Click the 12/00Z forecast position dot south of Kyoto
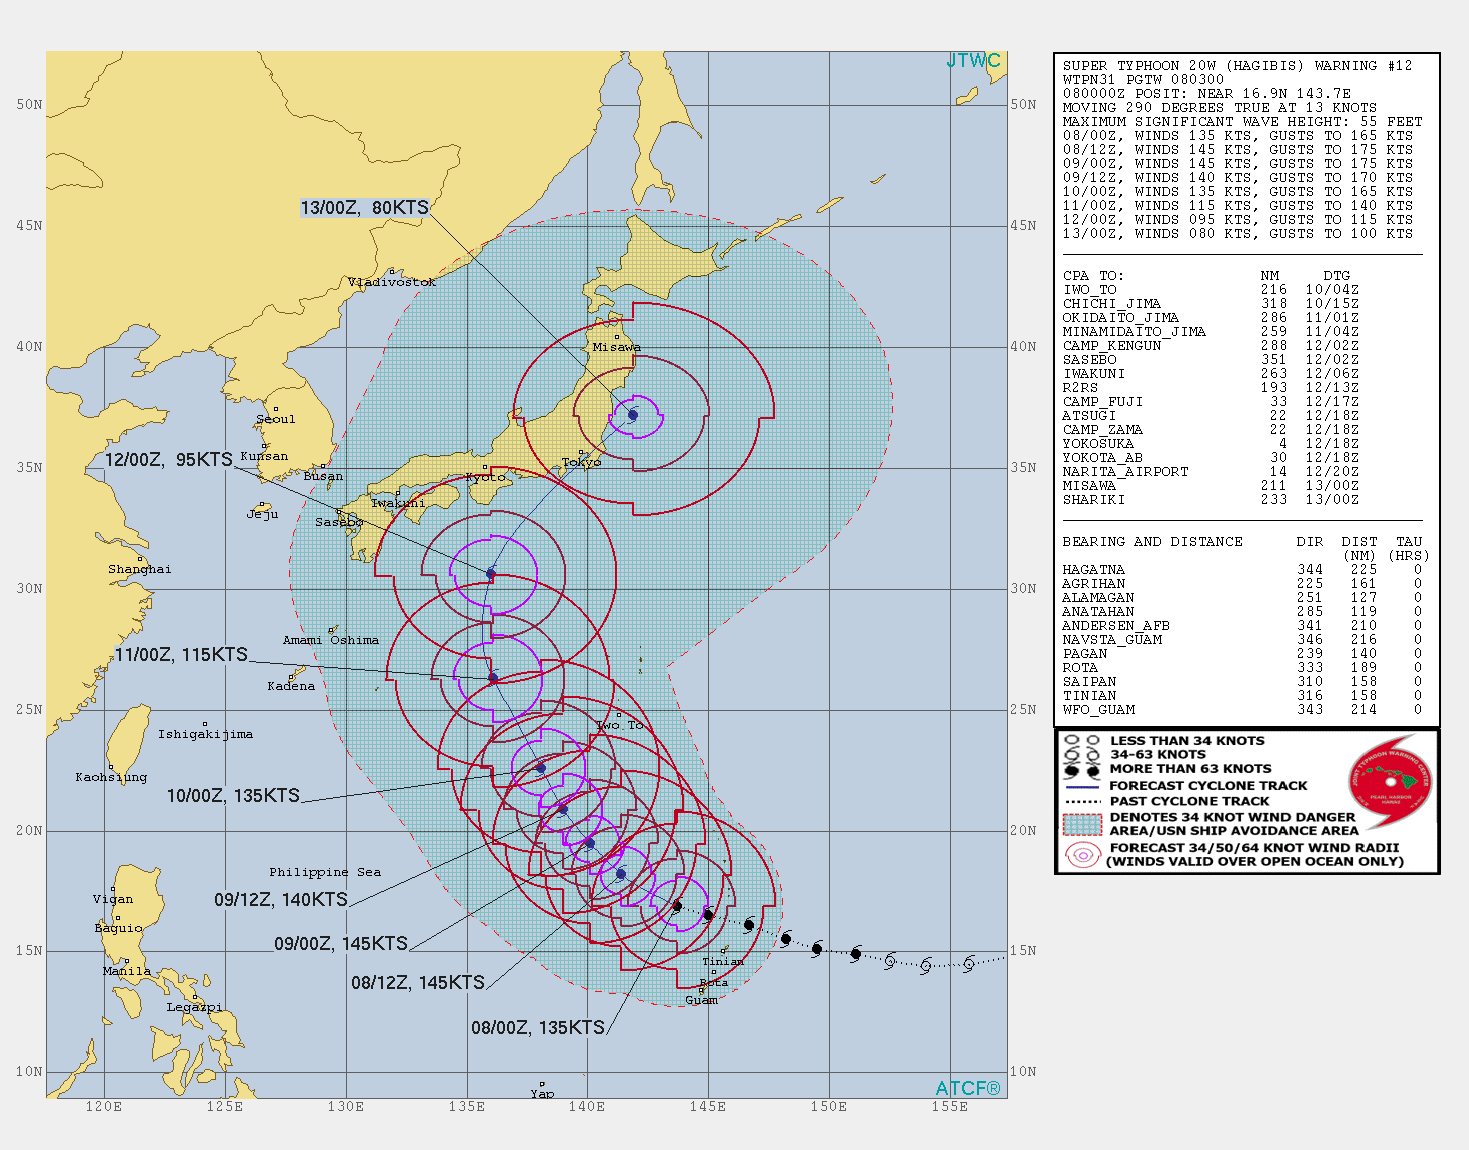 (491, 574)
